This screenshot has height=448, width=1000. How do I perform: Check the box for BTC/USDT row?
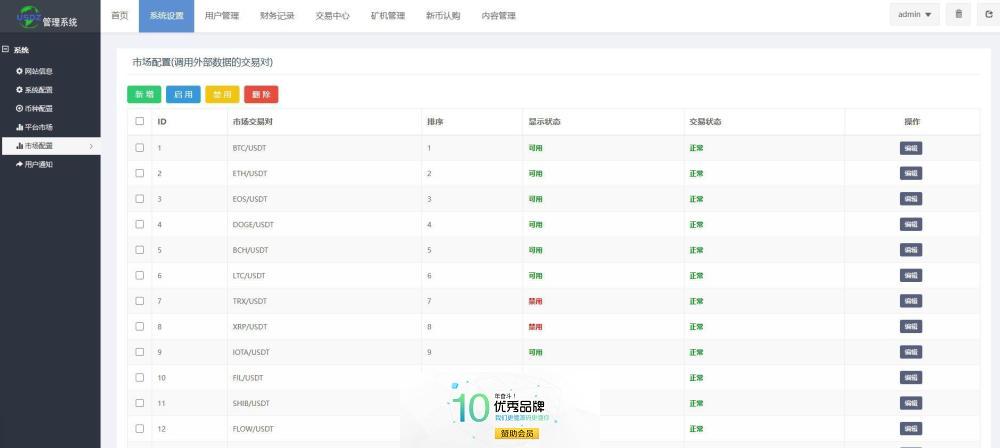(x=140, y=148)
